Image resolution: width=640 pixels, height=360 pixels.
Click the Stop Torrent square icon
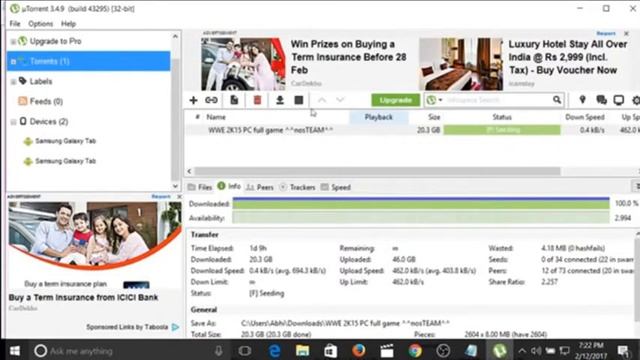[x=299, y=100]
